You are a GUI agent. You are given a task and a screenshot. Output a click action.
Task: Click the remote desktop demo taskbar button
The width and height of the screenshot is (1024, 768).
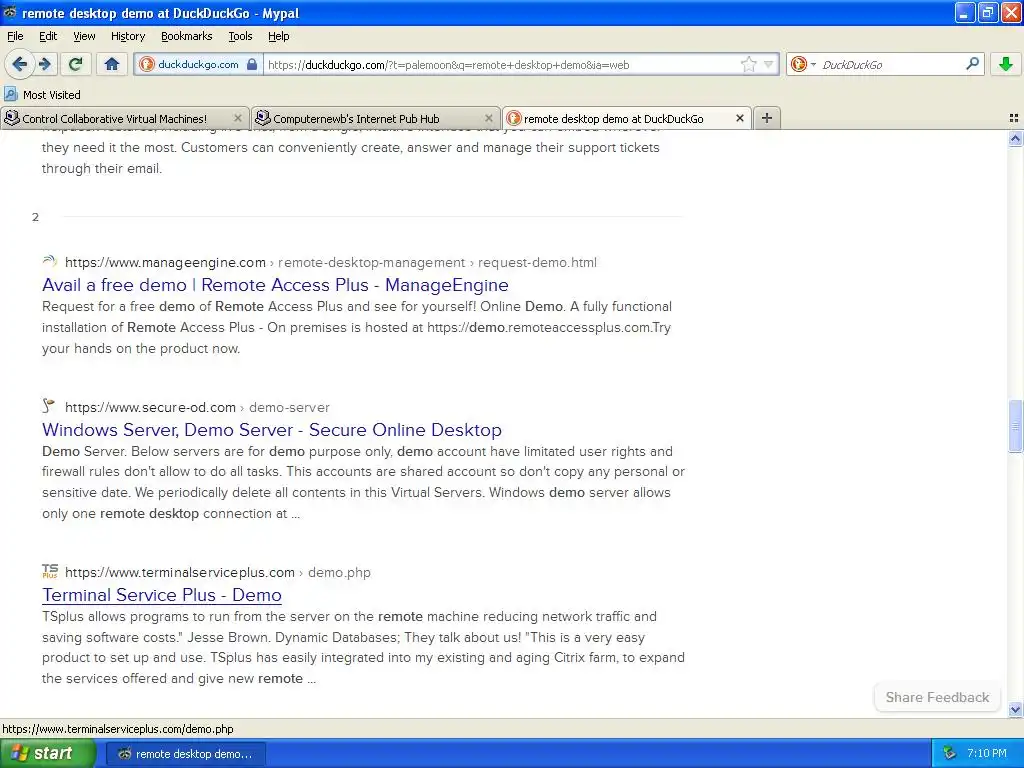click(x=185, y=754)
